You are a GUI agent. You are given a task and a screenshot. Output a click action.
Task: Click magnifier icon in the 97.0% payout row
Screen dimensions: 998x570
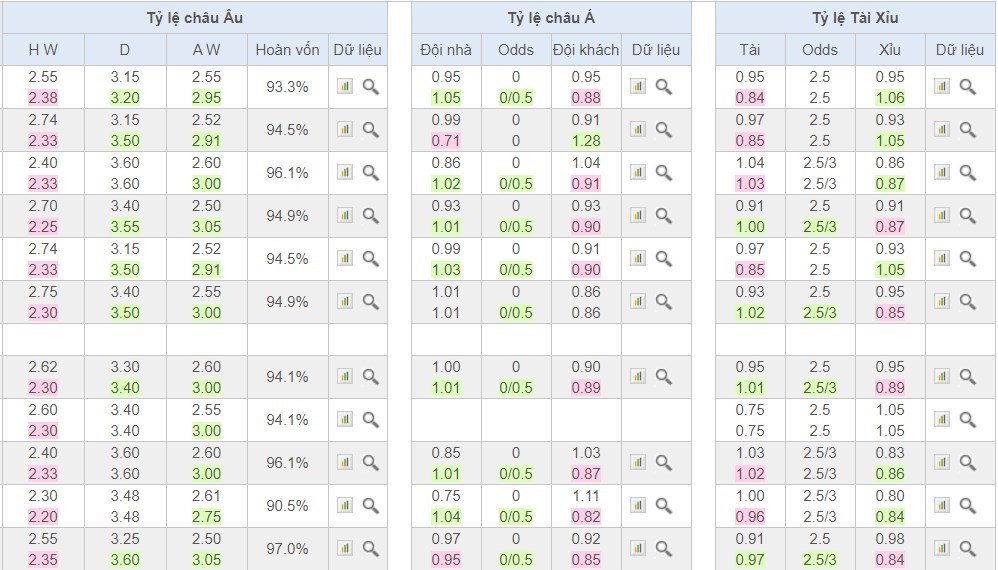[371, 548]
